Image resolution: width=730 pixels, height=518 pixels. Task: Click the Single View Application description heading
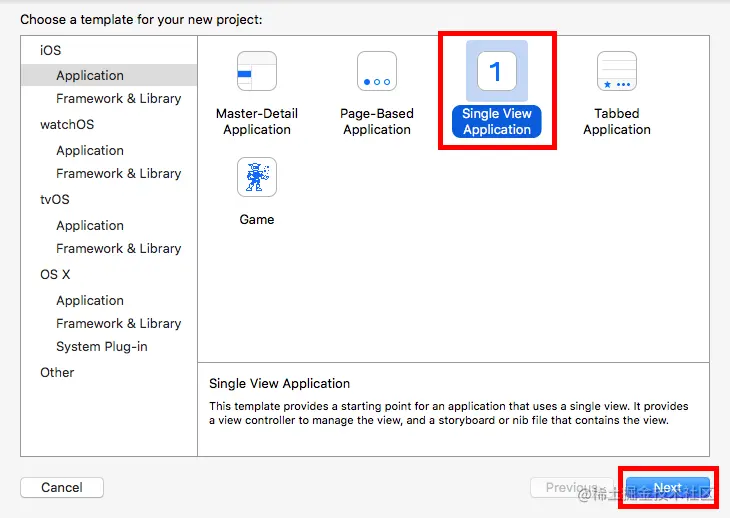coord(279,383)
